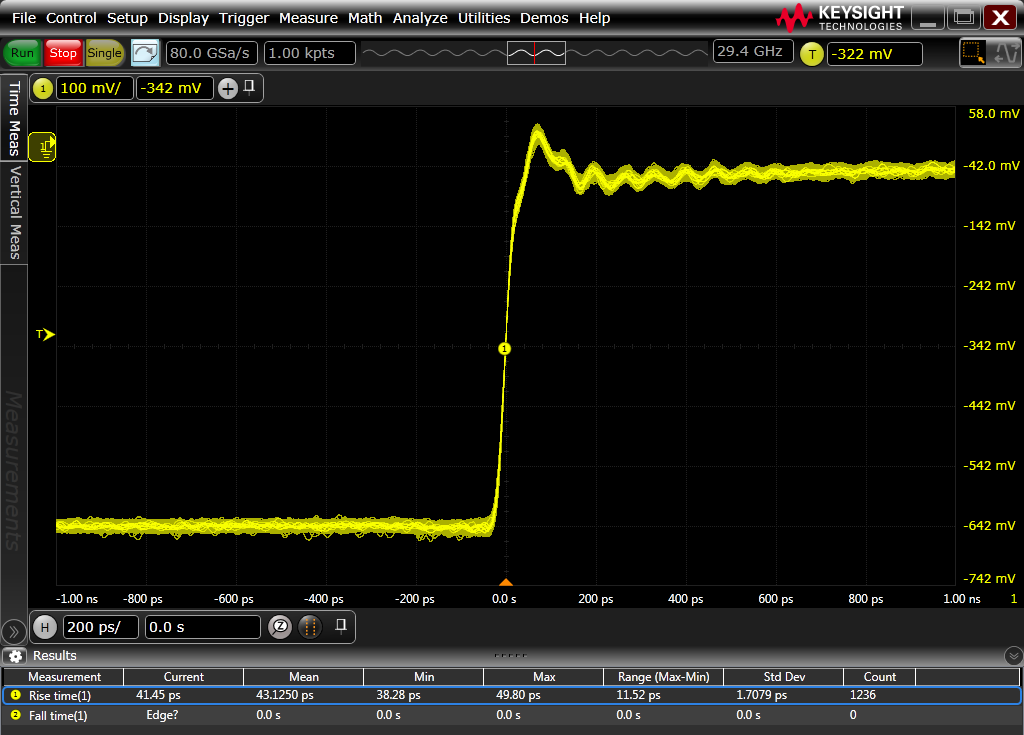
Task: Click the horizontal H icon
Action: pyautogui.click(x=44, y=628)
